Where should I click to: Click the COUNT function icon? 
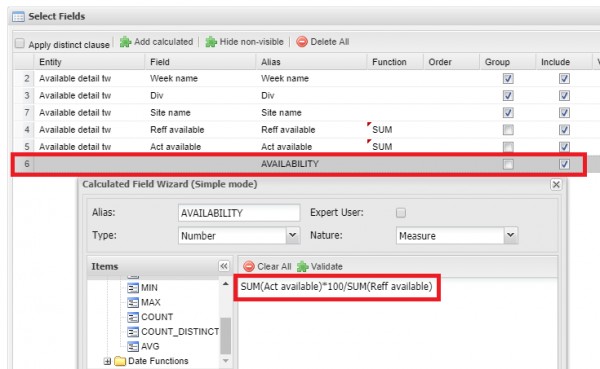[132, 317]
